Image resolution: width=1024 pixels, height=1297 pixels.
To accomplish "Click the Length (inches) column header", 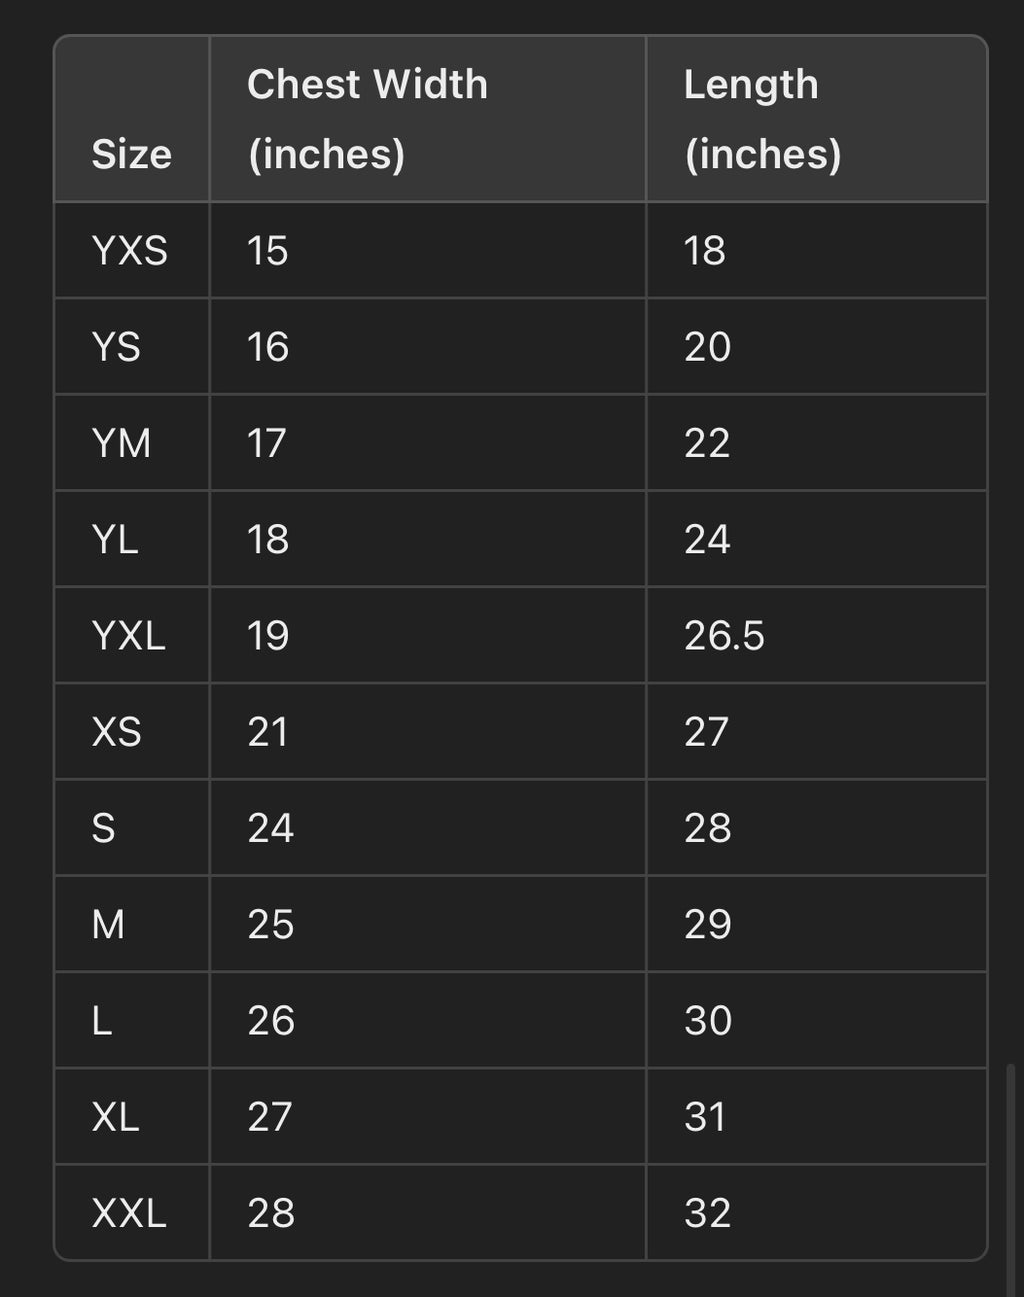I will pyautogui.click(x=762, y=119).
